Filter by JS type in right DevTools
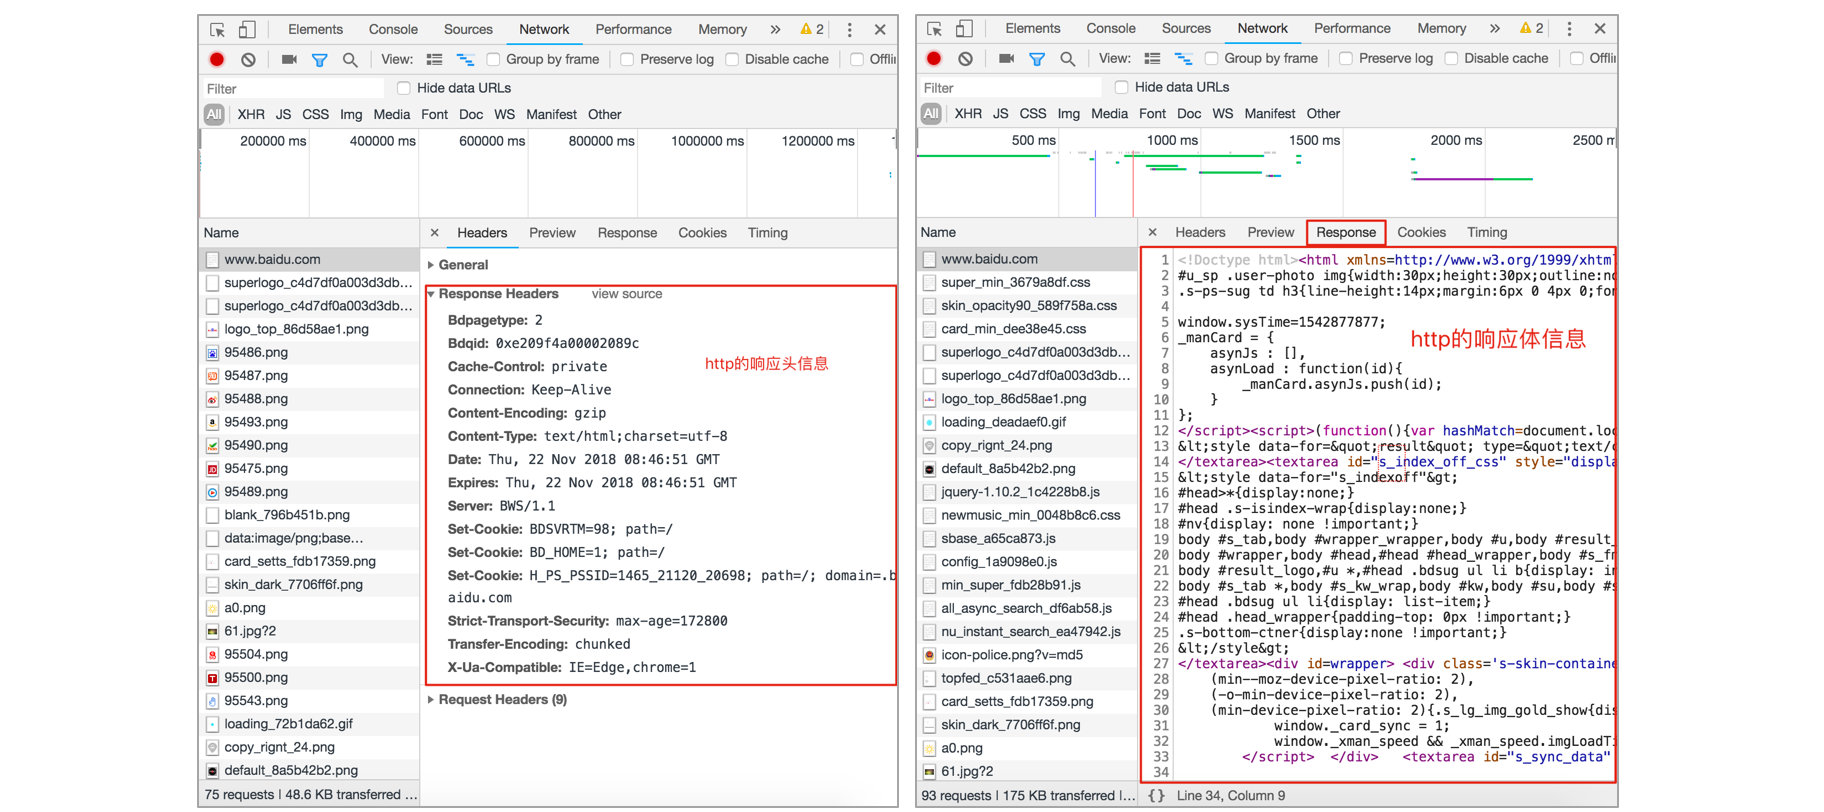 click(x=1001, y=114)
